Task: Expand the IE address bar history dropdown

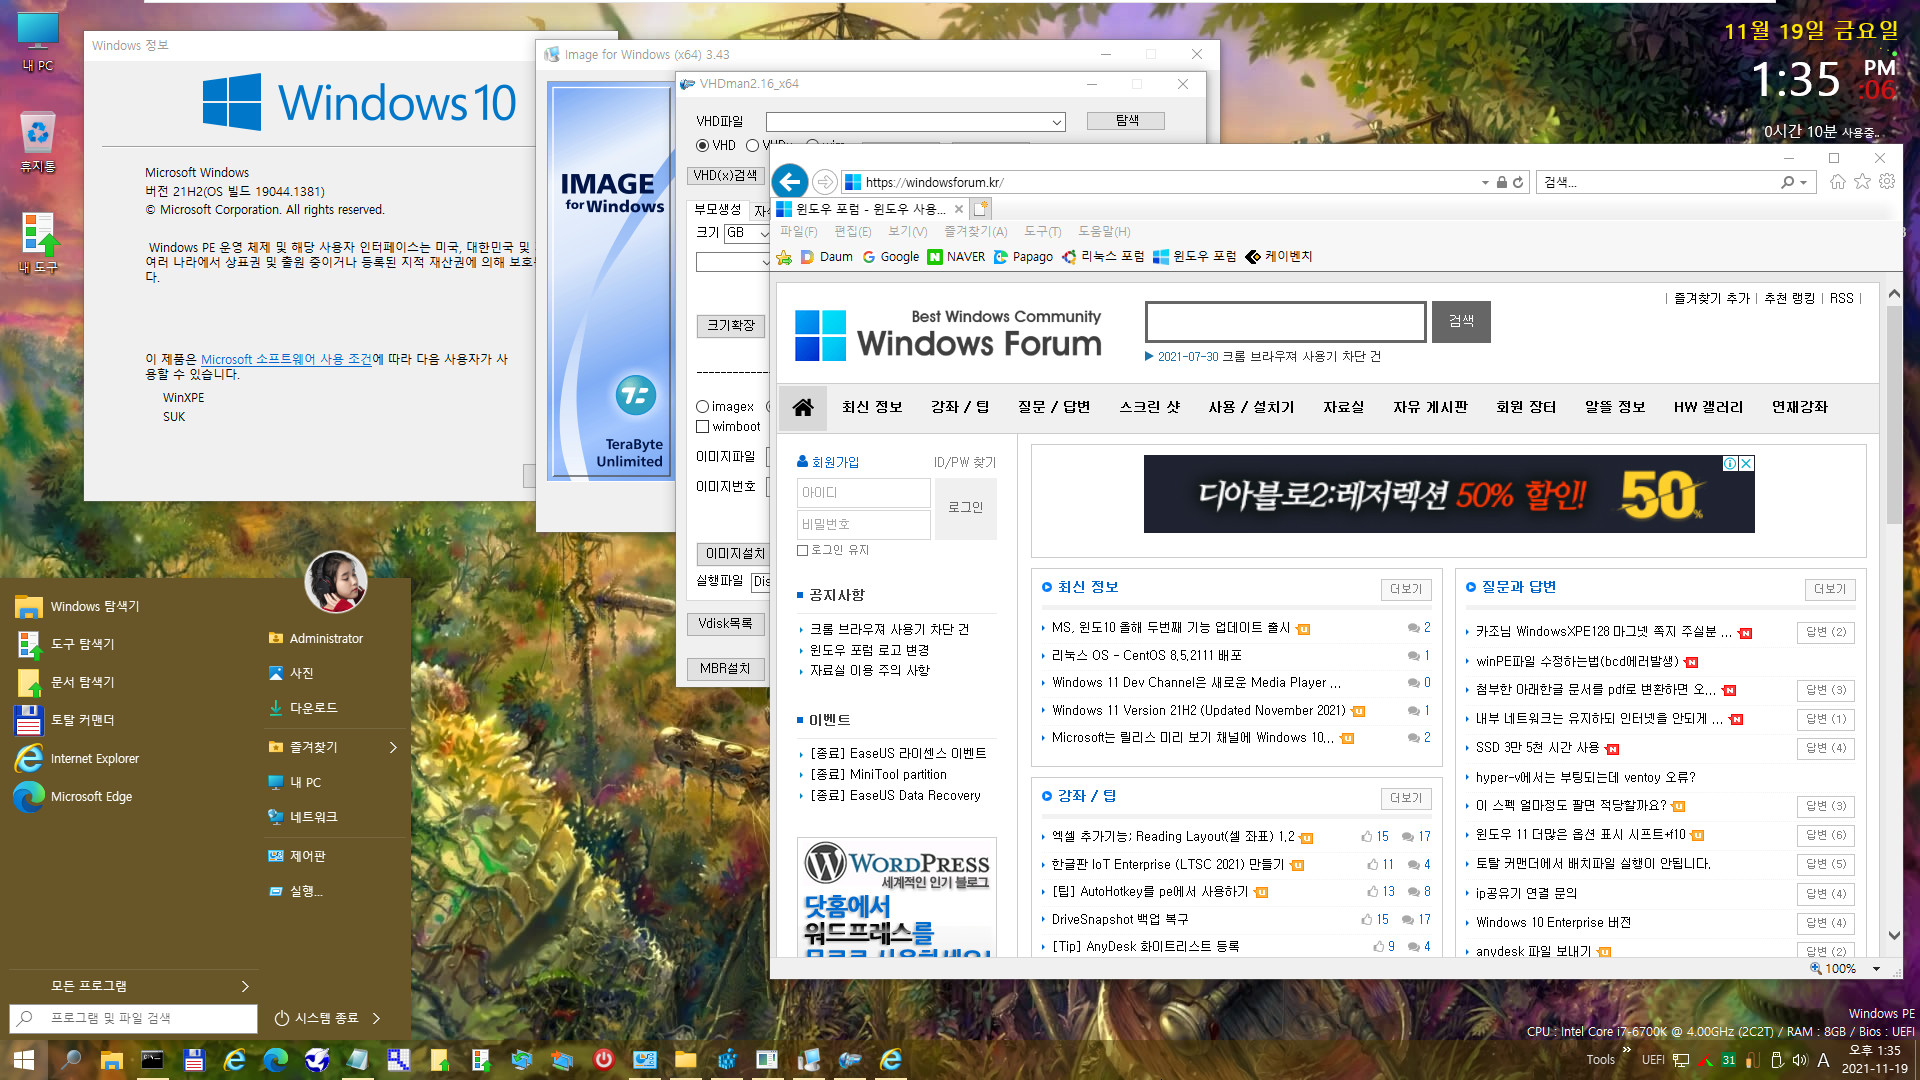Action: click(x=1485, y=183)
